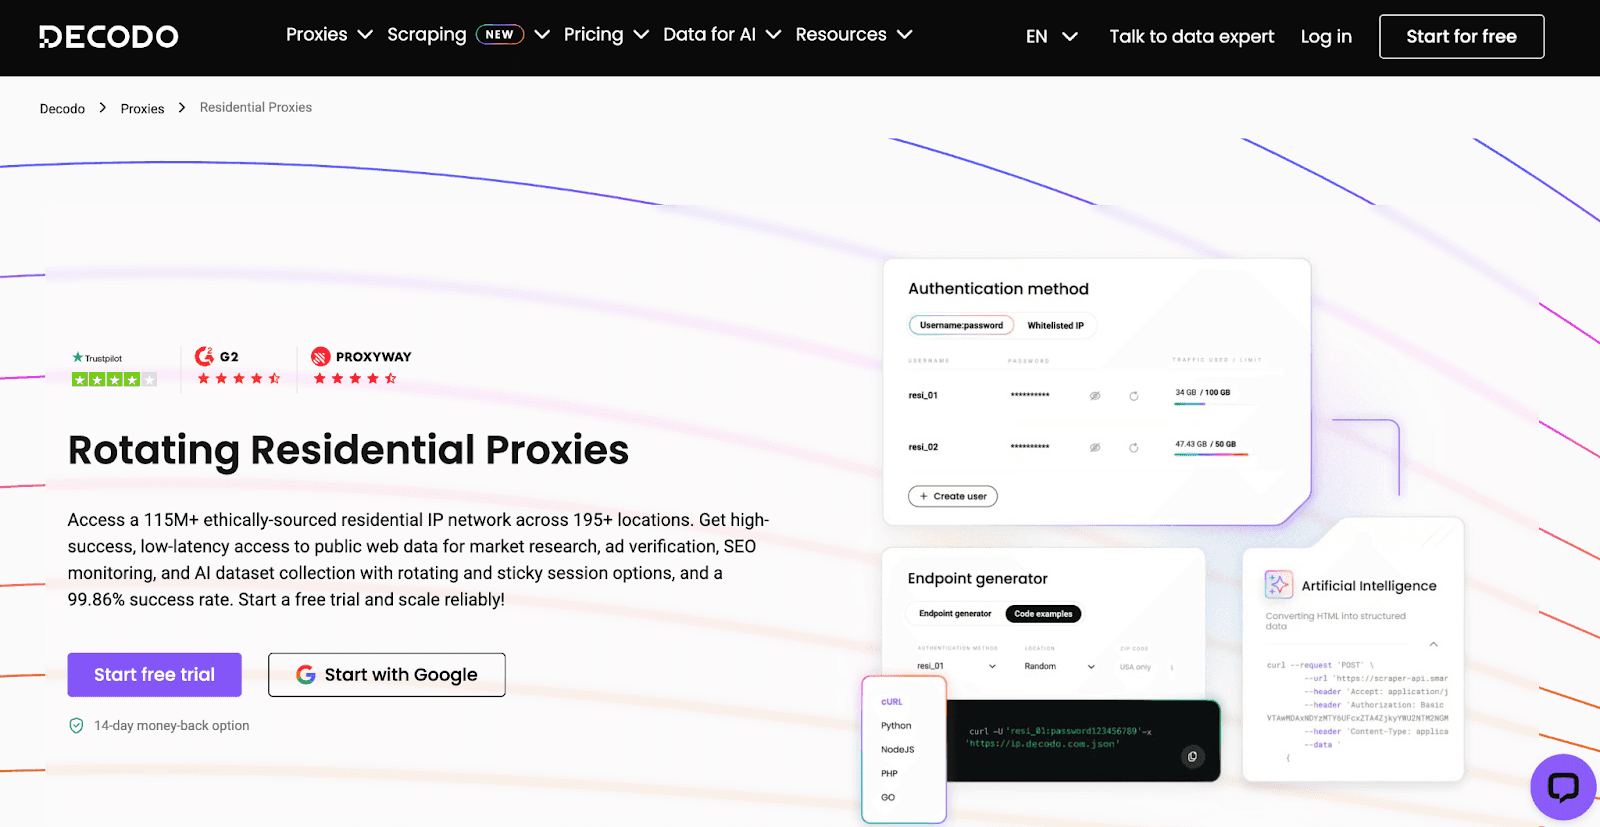Expand the Resources navigation menu
The image size is (1600, 827).
tap(854, 34)
